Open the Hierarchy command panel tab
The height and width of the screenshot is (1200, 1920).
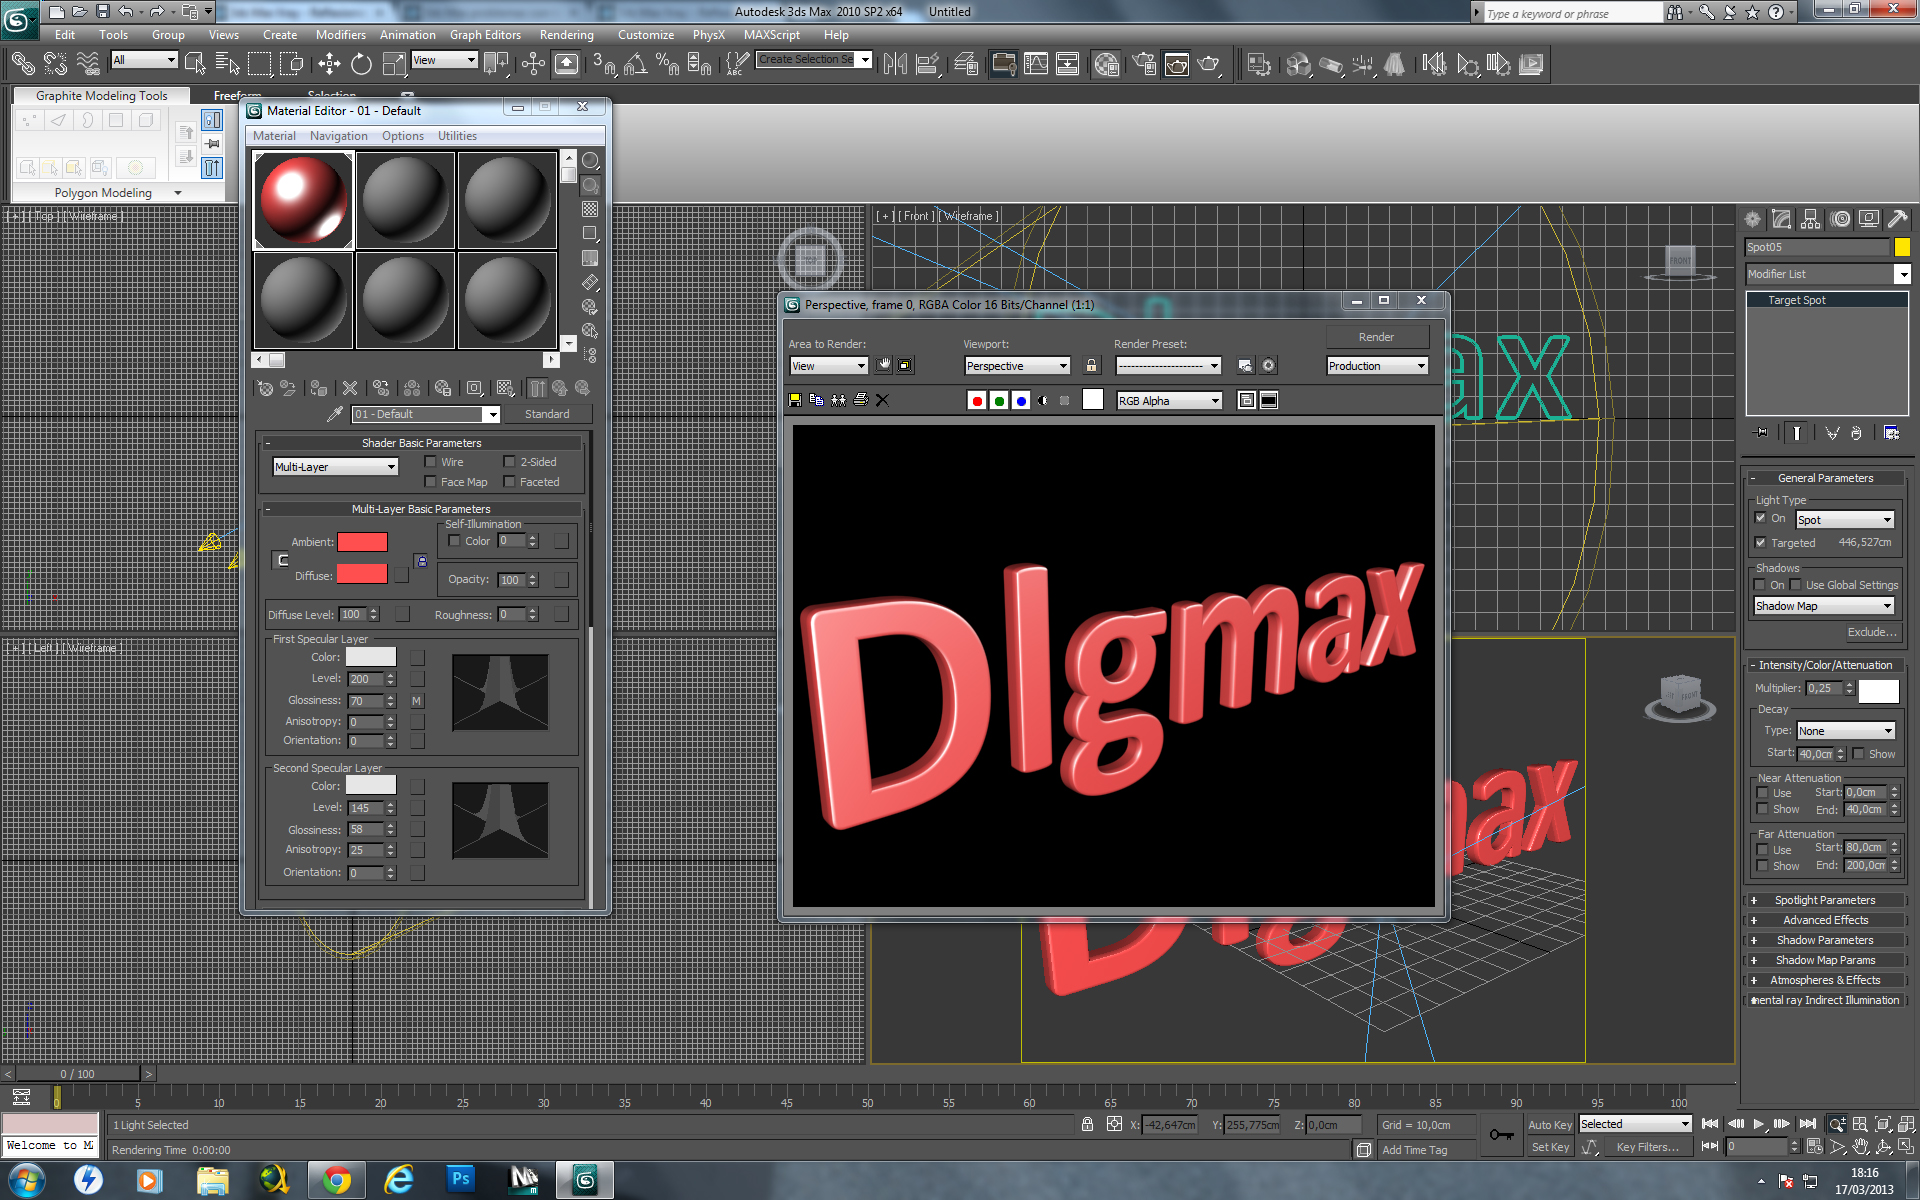click(x=1811, y=219)
